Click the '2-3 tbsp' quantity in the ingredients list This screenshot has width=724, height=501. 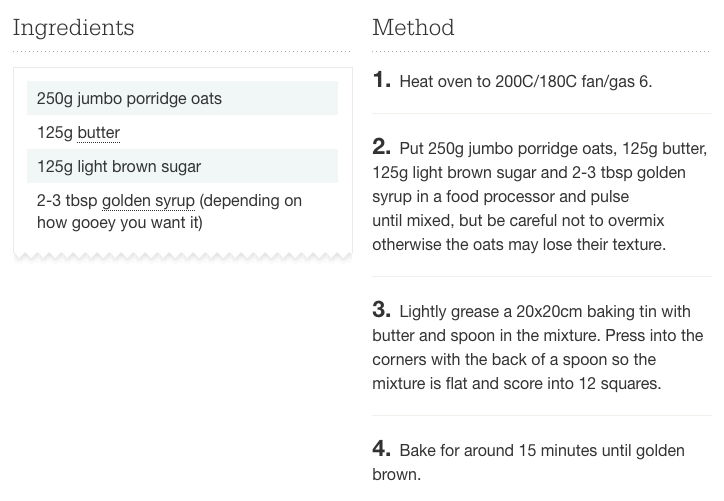pyautogui.click(x=67, y=201)
